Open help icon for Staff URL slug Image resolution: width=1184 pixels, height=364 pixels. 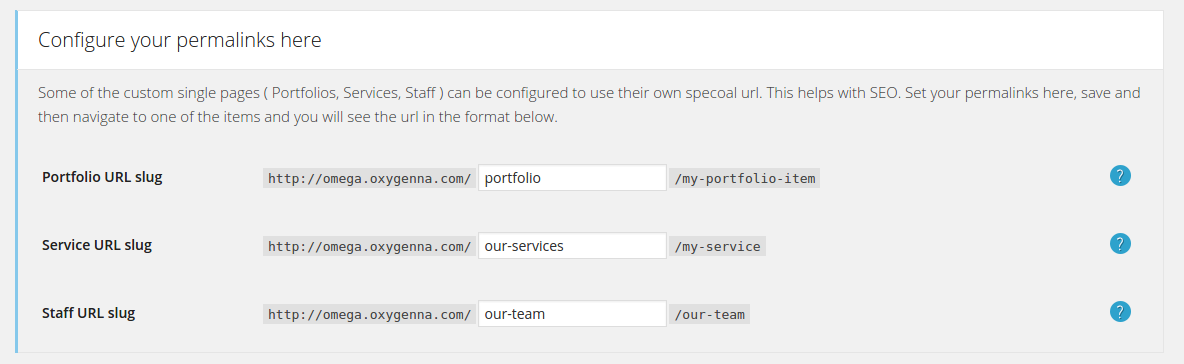1120,311
